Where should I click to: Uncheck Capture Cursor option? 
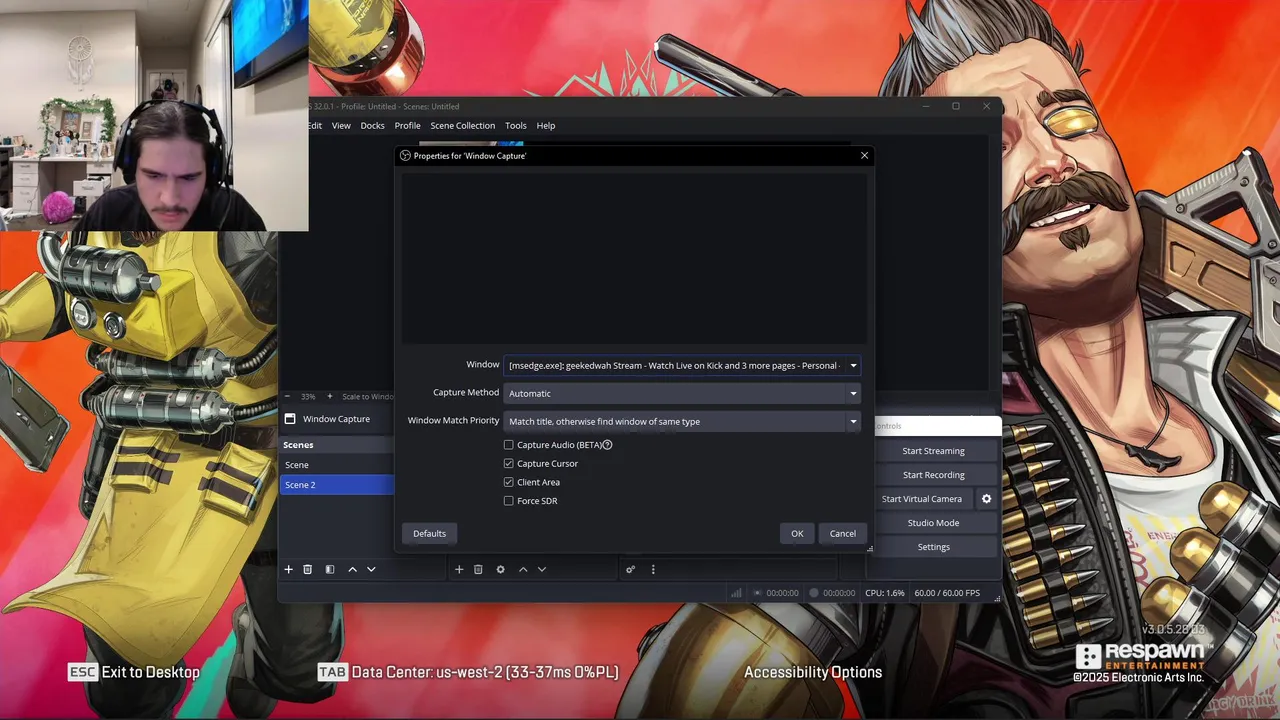[509, 463]
